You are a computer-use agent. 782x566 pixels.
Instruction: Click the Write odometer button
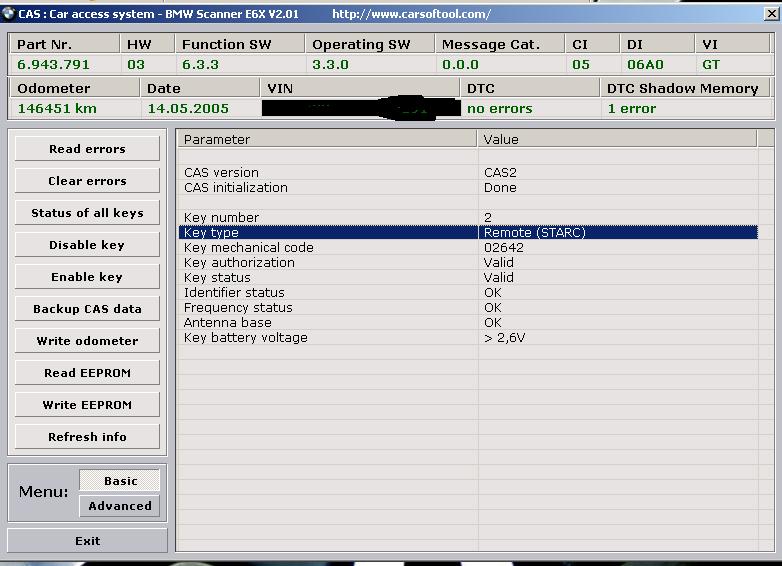(87, 341)
